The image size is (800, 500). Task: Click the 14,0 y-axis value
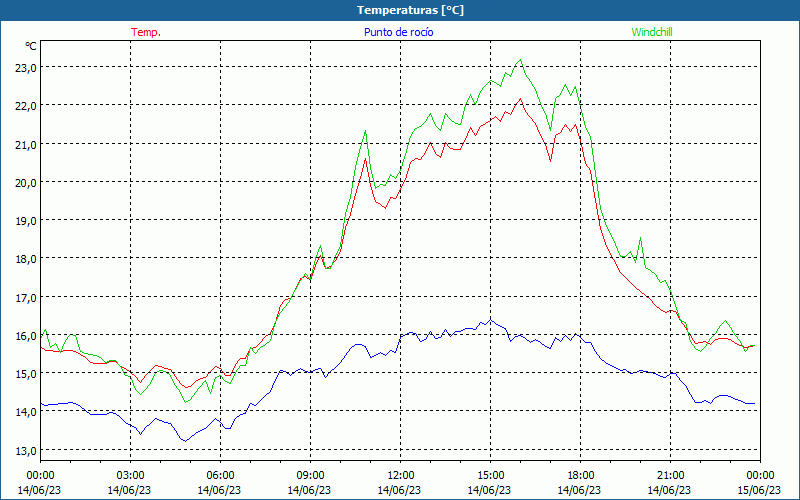tap(26, 411)
